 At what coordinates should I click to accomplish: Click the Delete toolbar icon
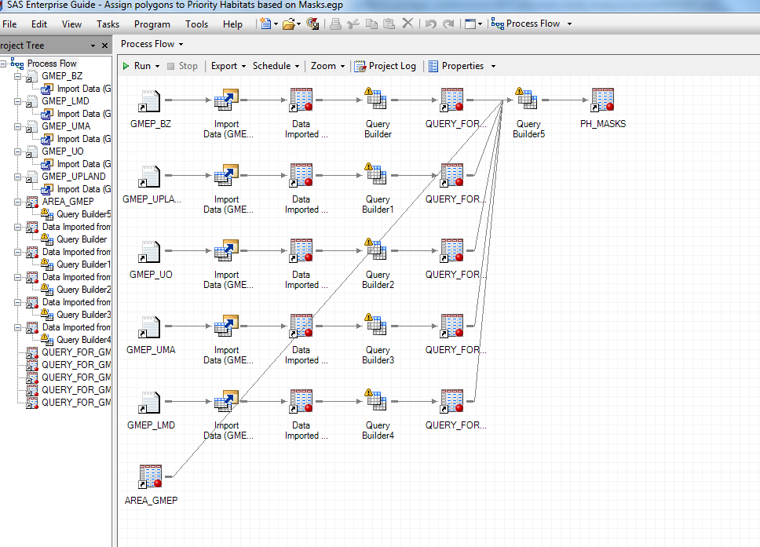pos(408,24)
